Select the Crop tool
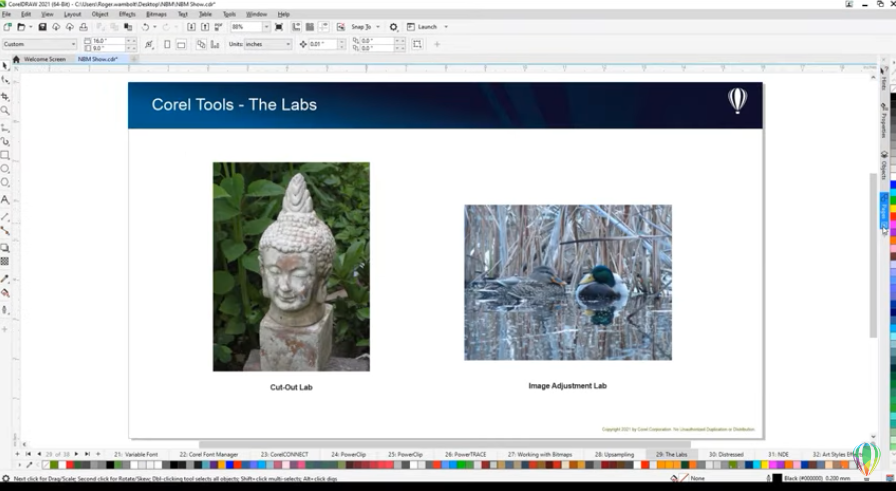The width and height of the screenshot is (896, 491). click(x=5, y=96)
